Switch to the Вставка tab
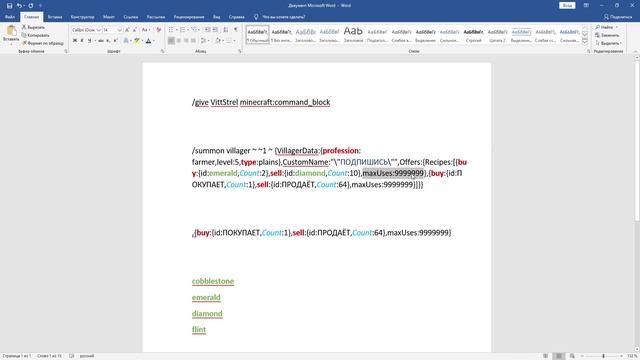Viewport: 640px width, 360px height. click(55, 17)
